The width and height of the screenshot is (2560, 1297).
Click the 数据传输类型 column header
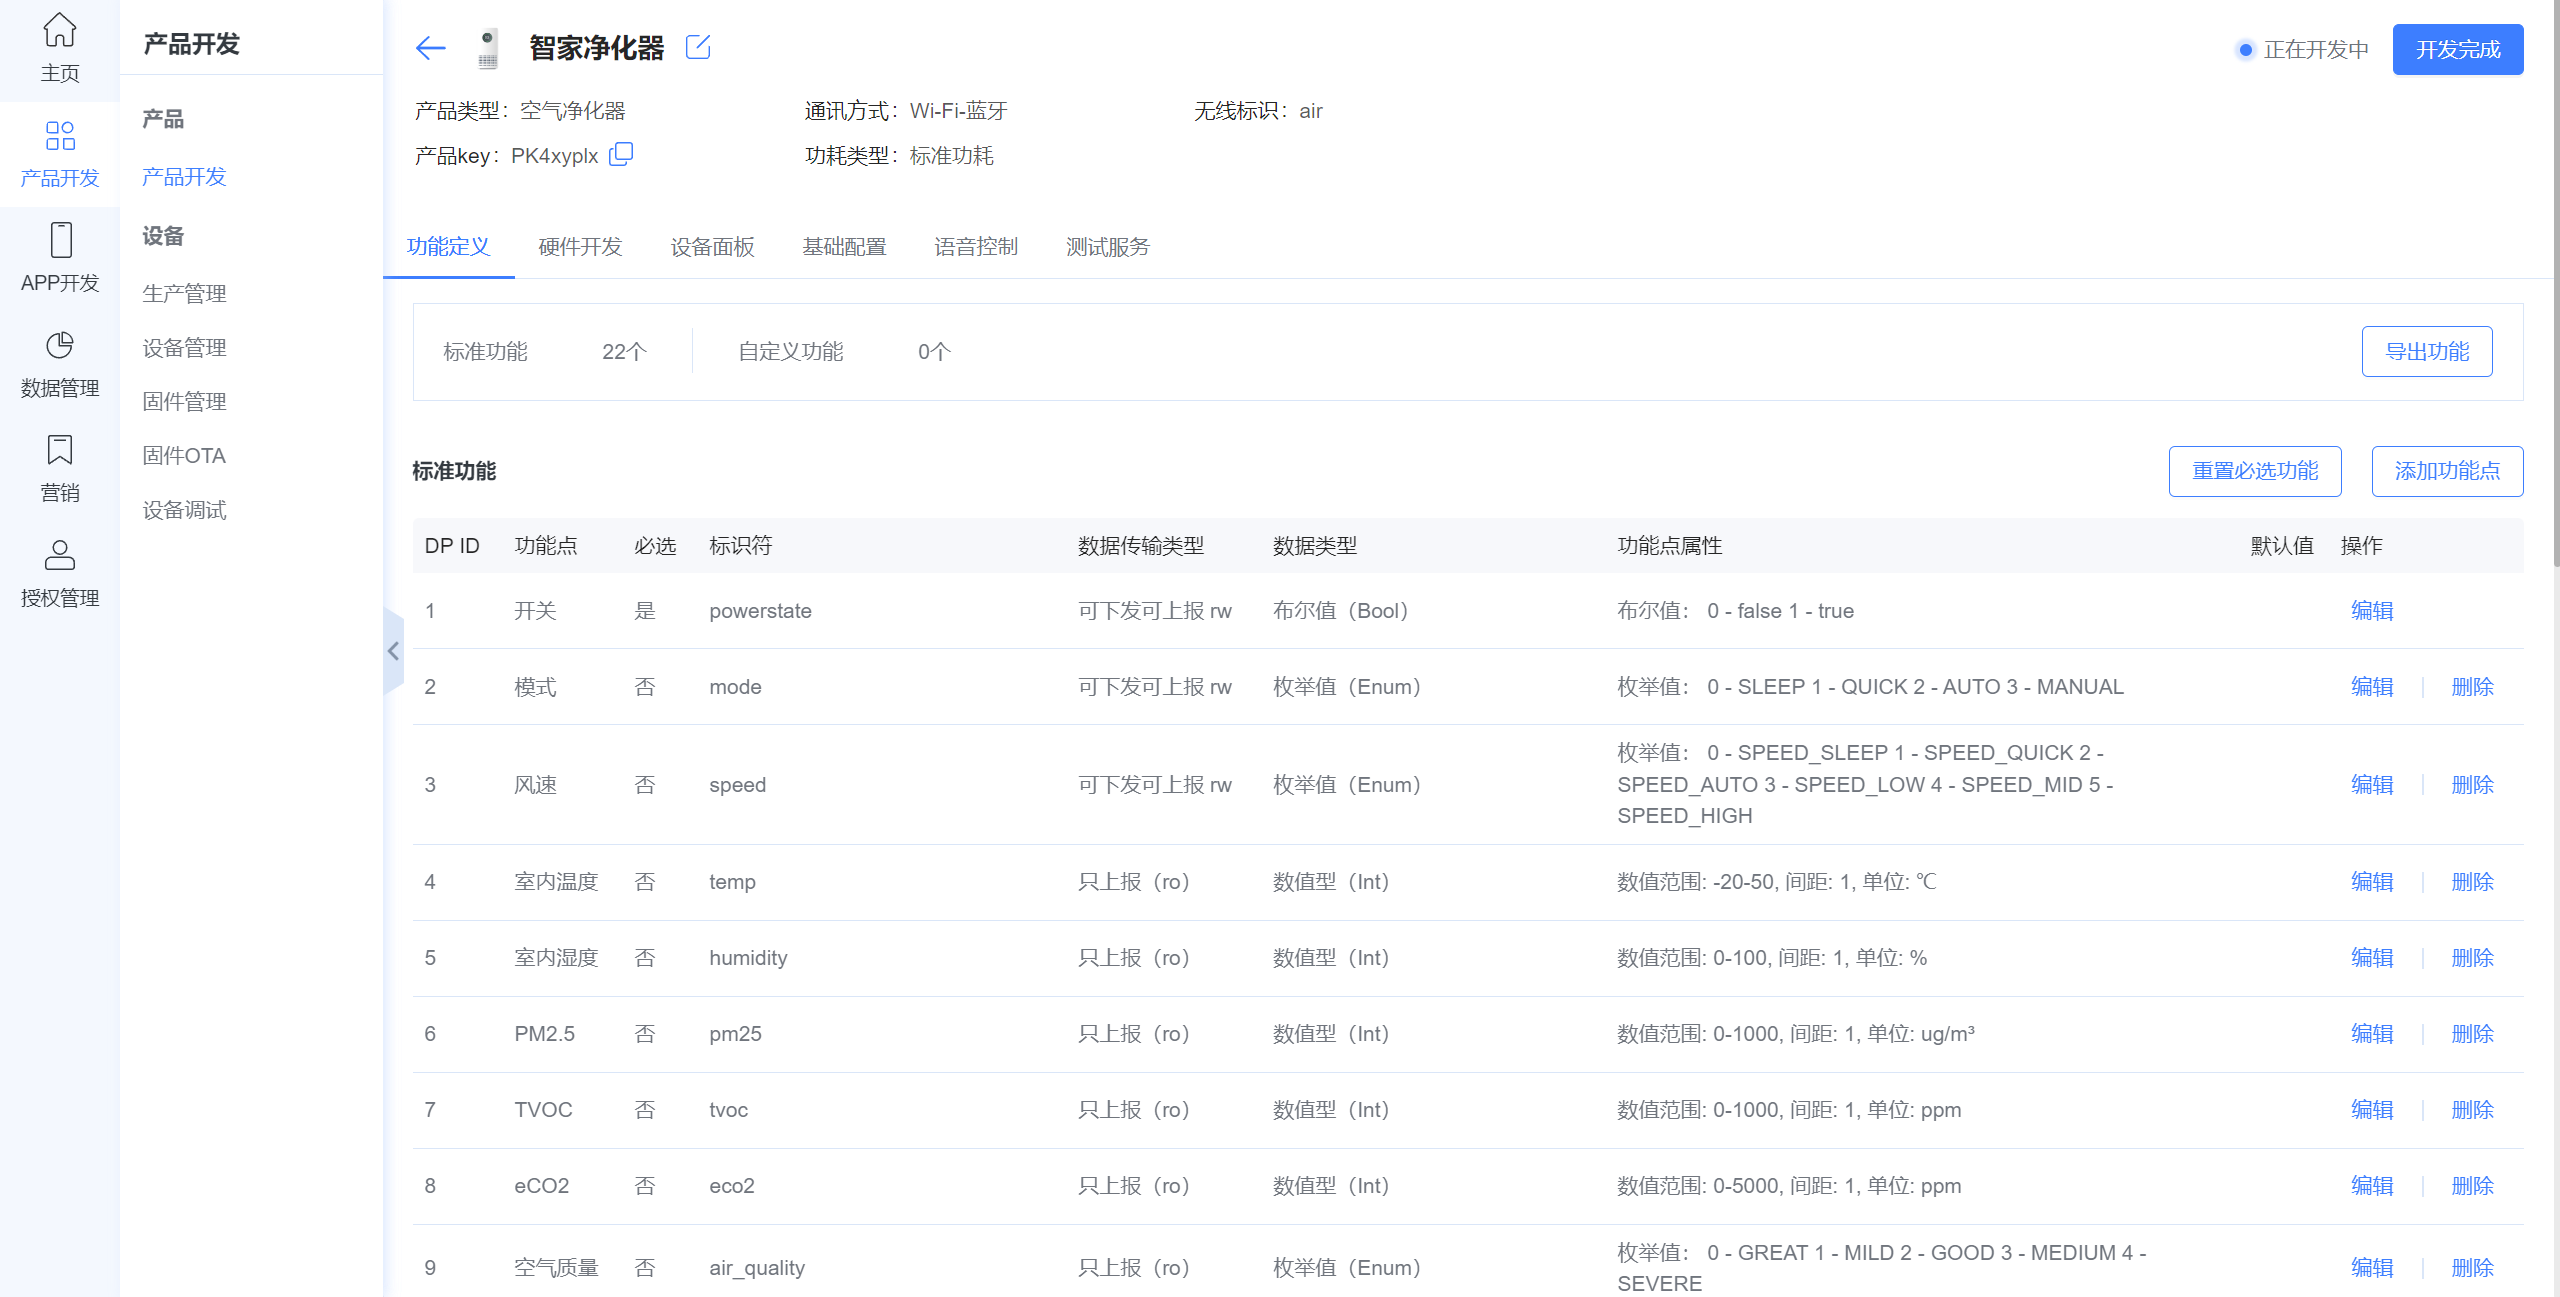[x=1141, y=546]
